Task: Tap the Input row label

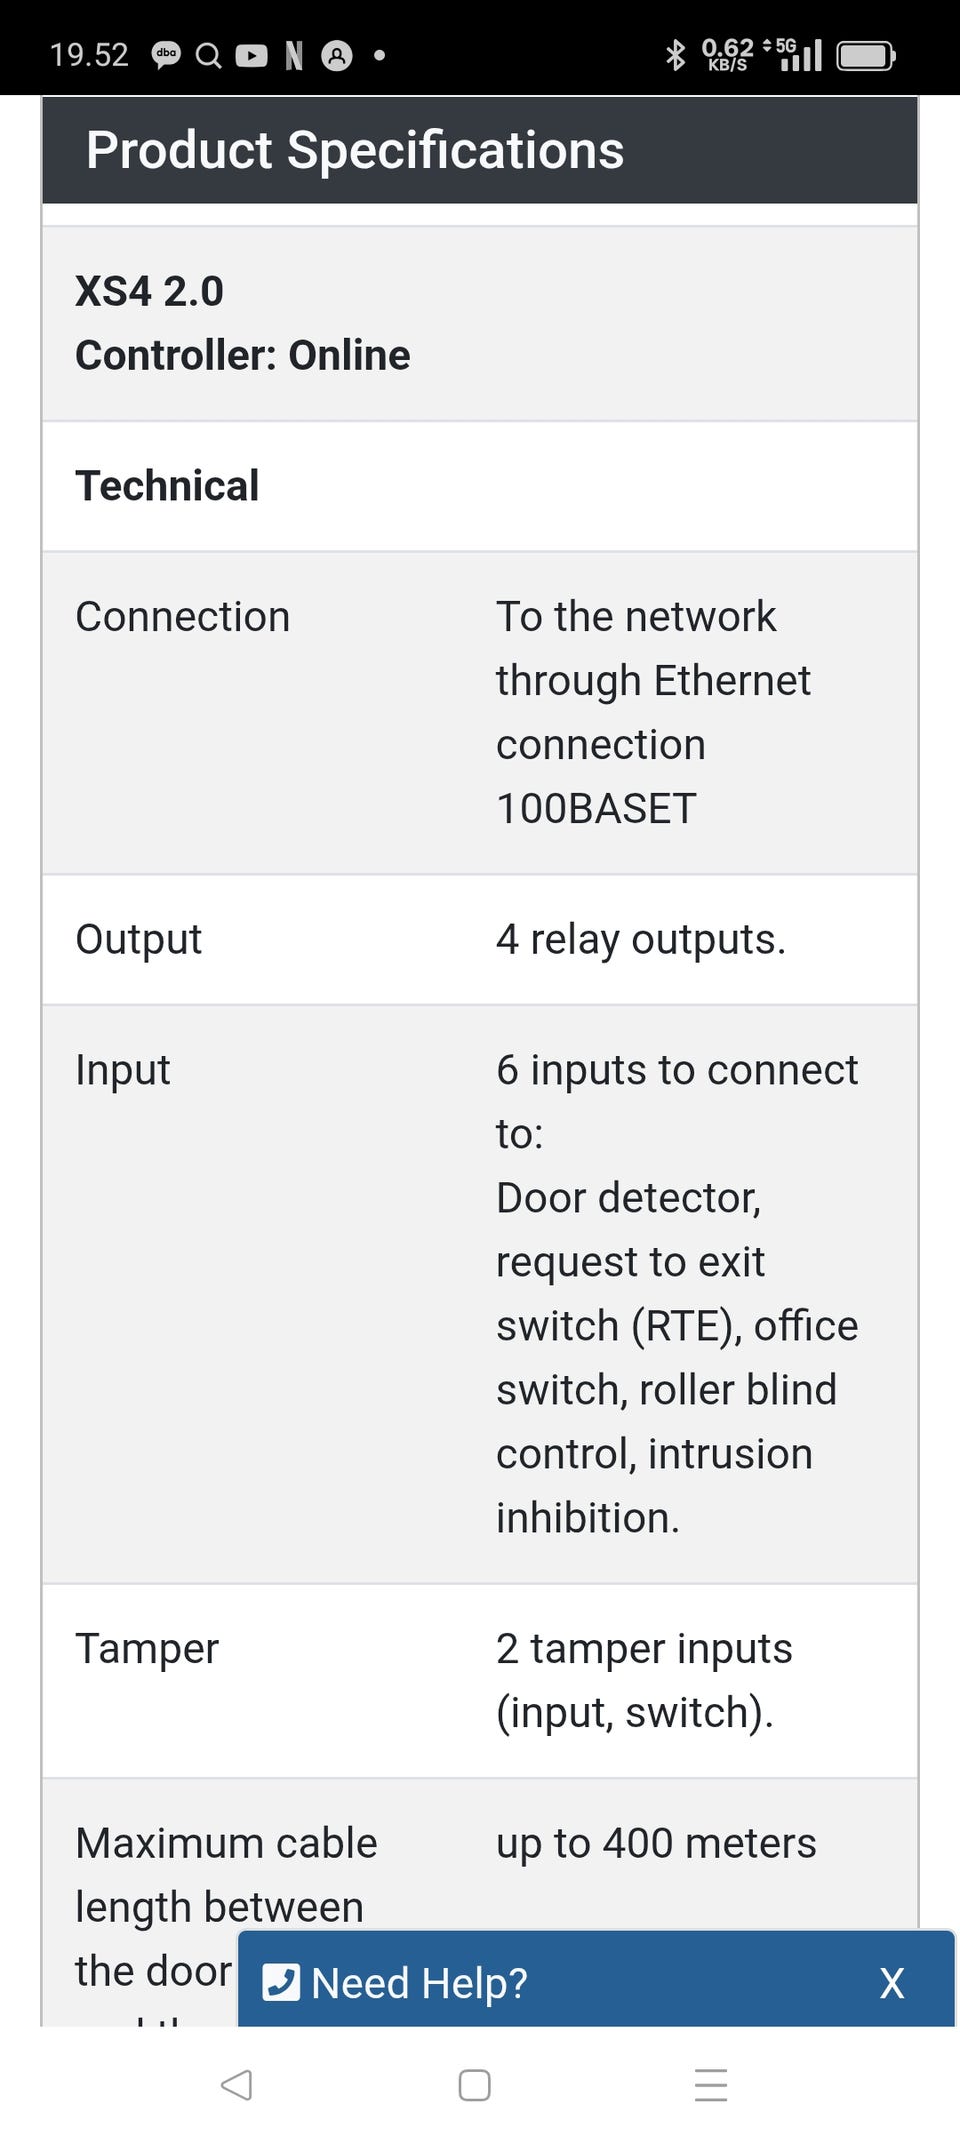Action: coord(123,1070)
